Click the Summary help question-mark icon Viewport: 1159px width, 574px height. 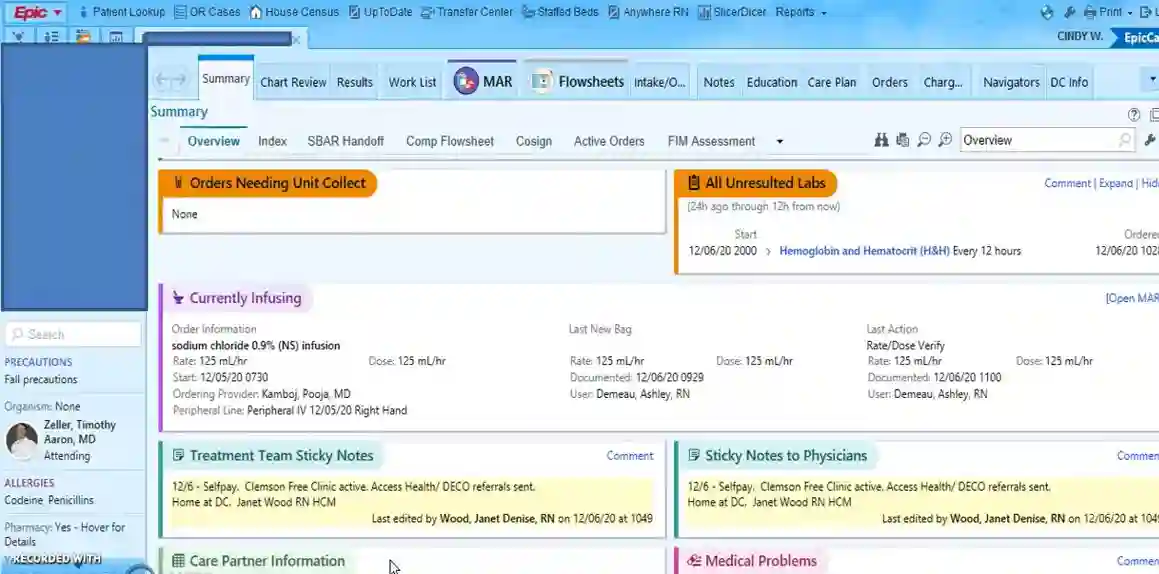[x=1134, y=115]
